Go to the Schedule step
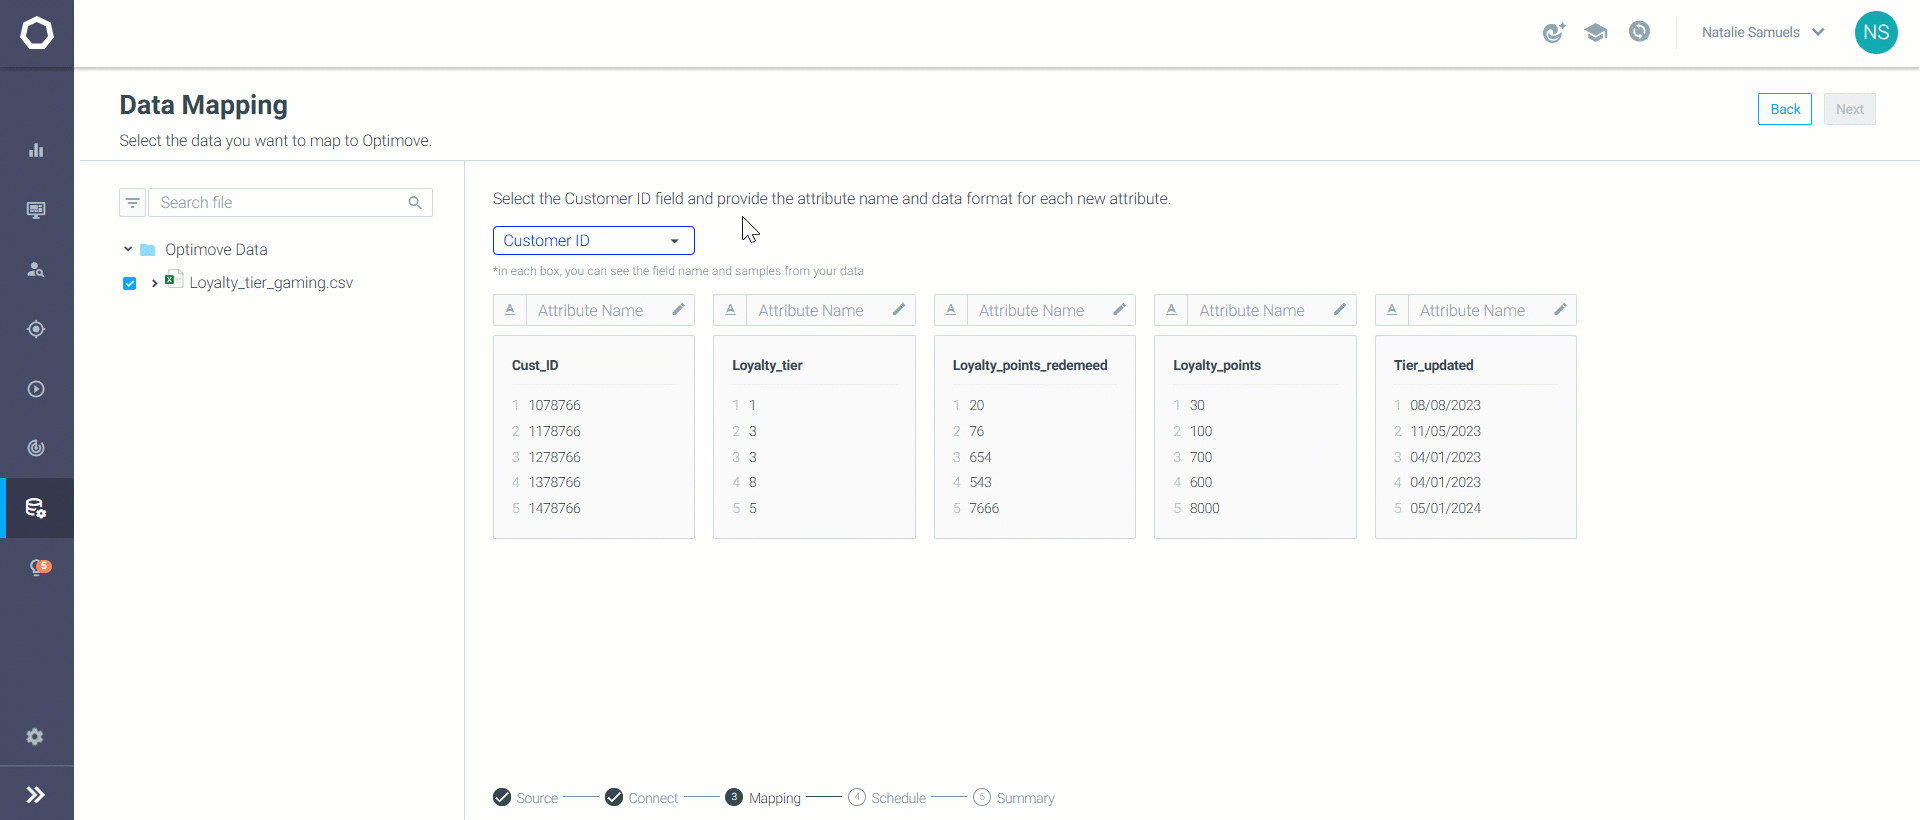Screen dimensions: 1920x820 click(887, 798)
